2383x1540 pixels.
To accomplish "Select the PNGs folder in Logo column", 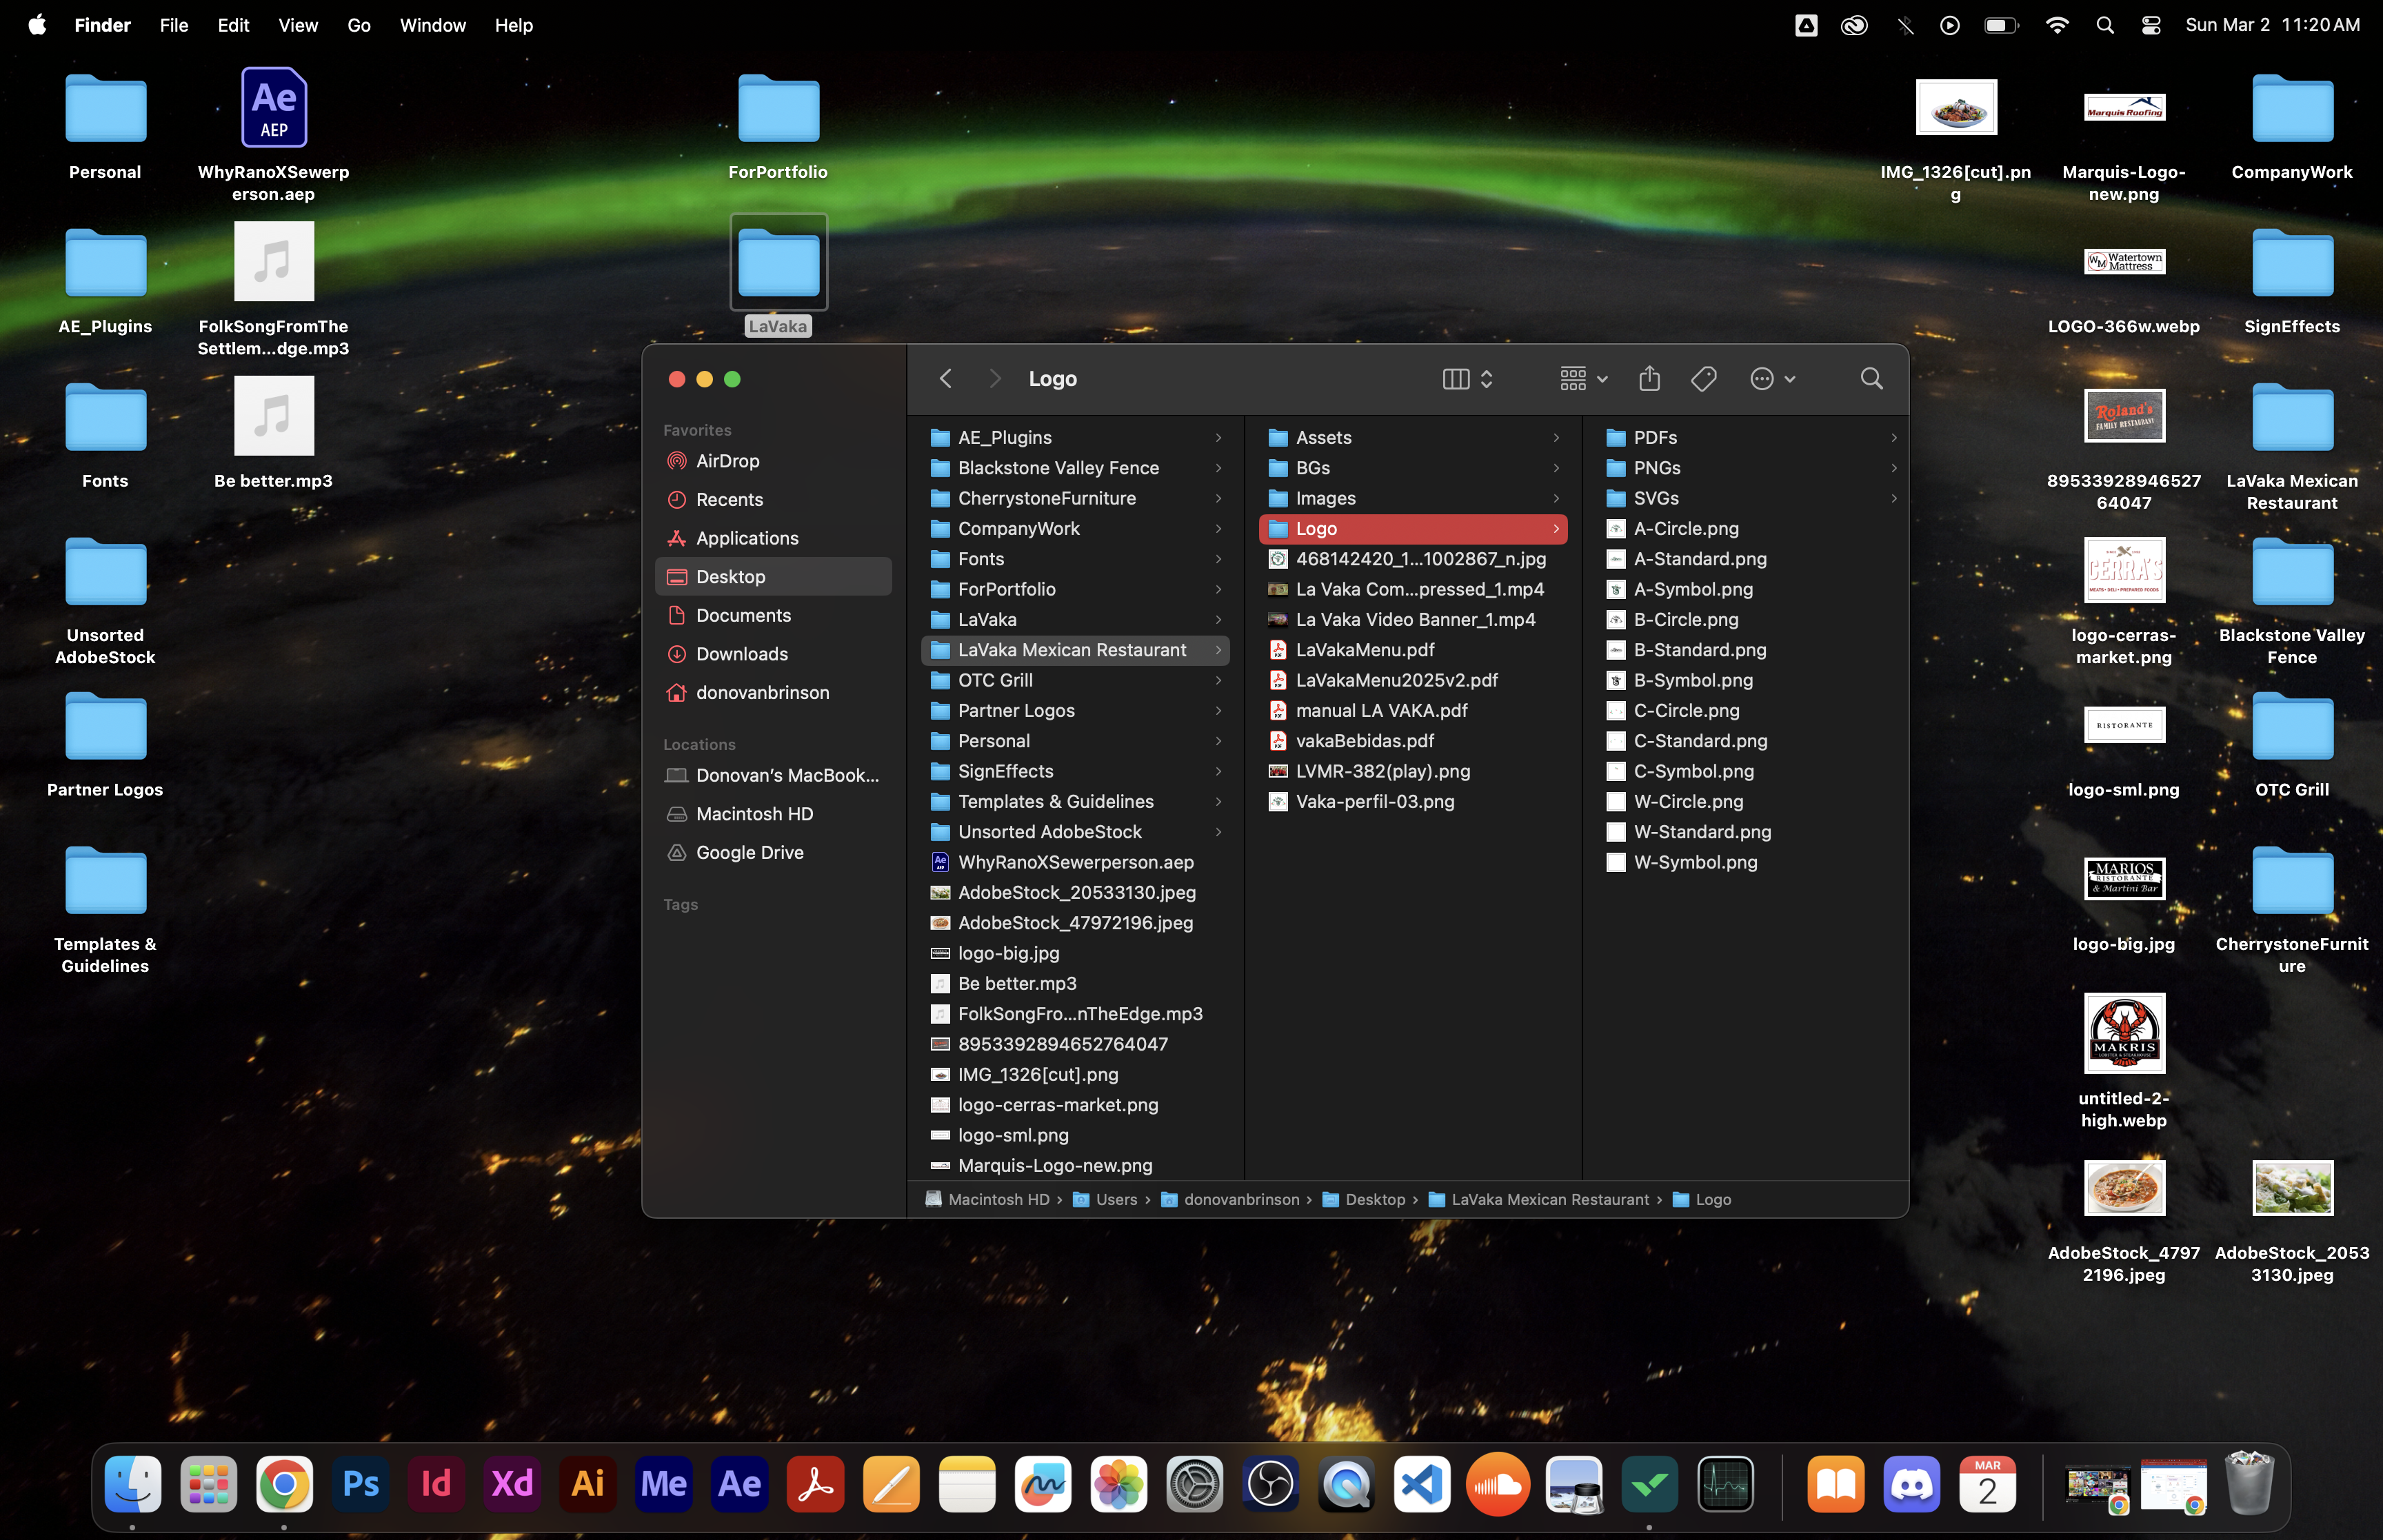I will tap(1656, 468).
